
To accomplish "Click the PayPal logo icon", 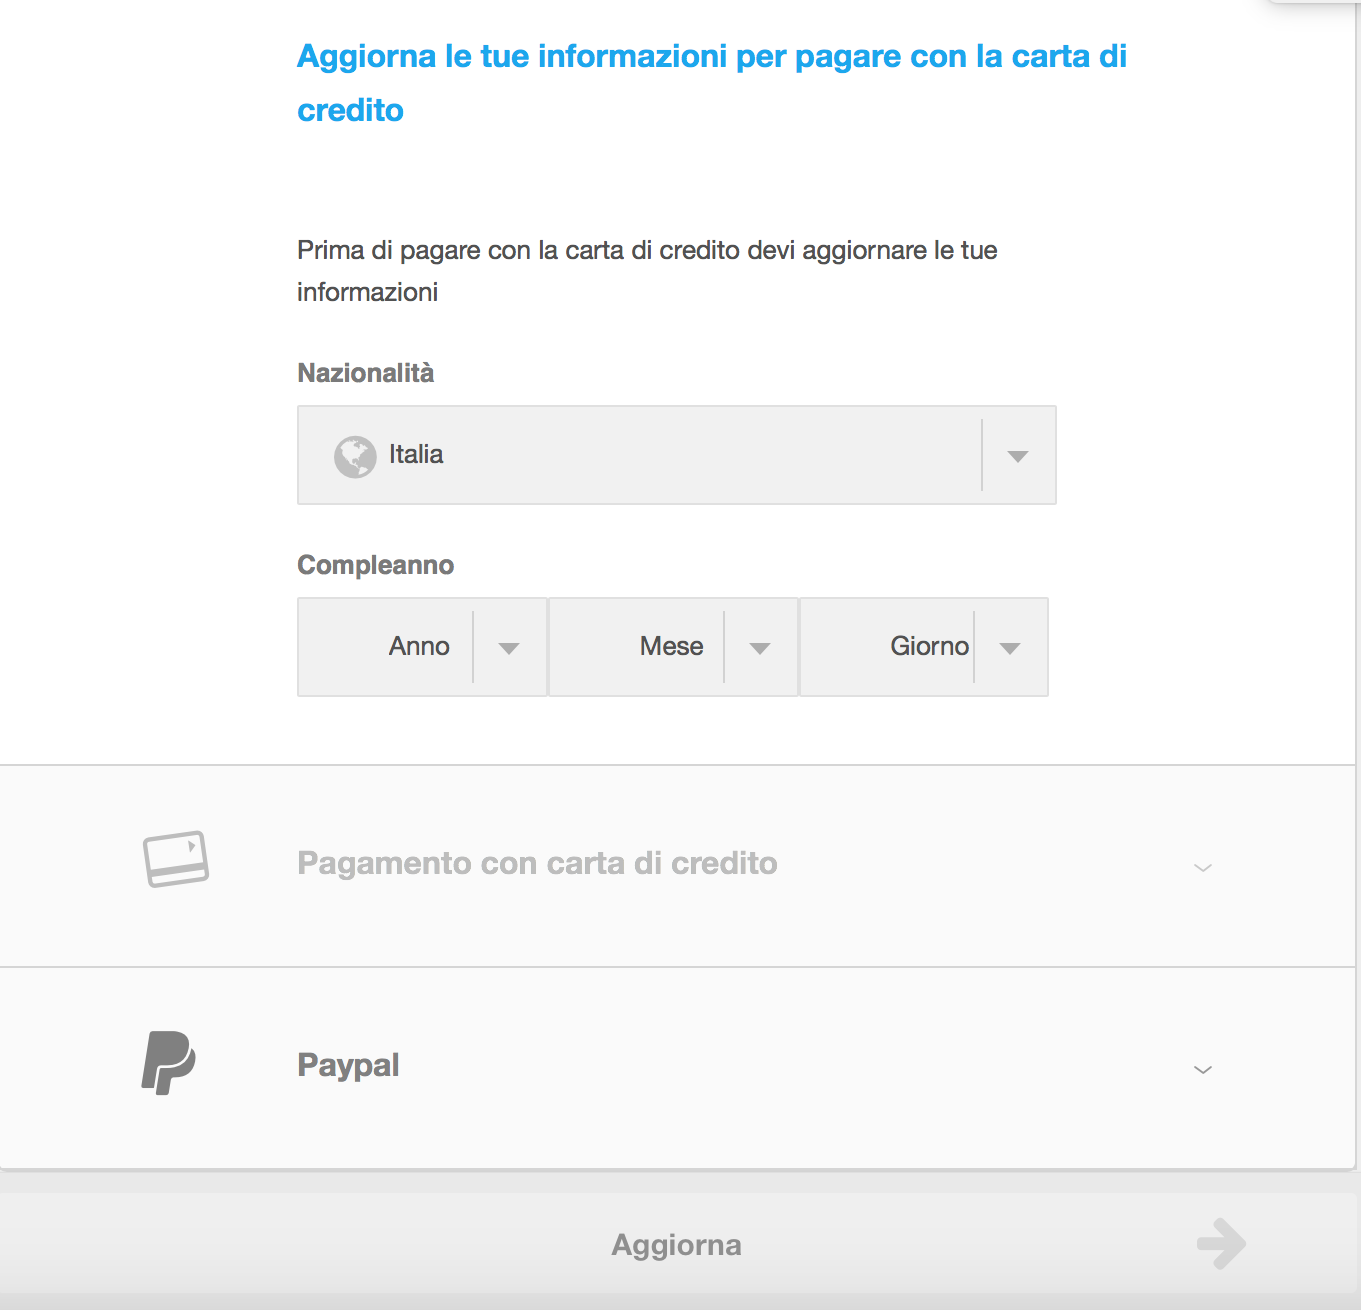I will (168, 1063).
